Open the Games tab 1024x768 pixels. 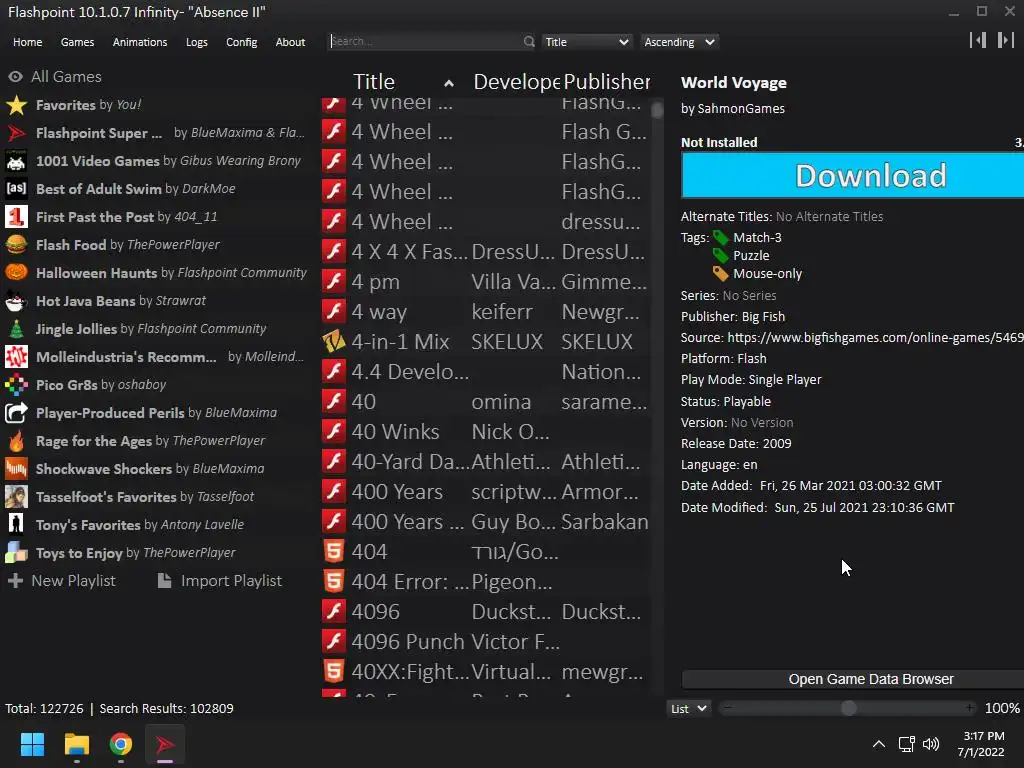[77, 42]
